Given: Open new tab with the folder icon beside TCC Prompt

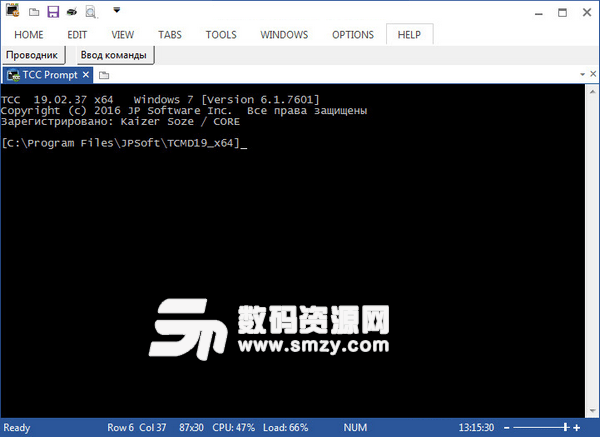Looking at the screenshot, I should 104,75.
